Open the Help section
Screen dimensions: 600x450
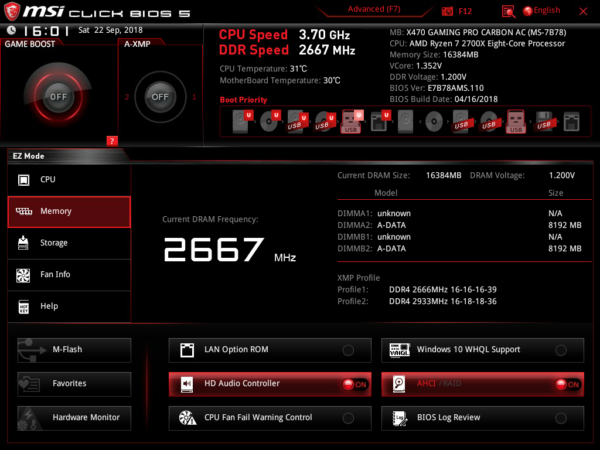(69, 307)
